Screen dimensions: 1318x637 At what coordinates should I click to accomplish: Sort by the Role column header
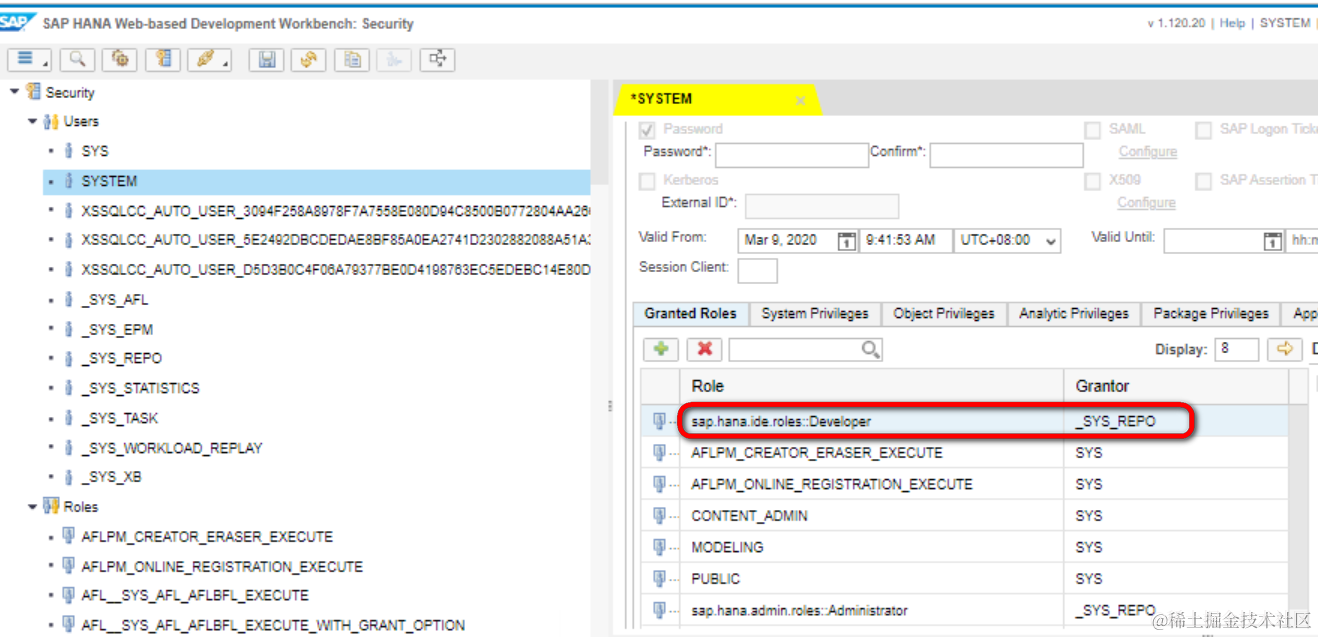(872, 385)
